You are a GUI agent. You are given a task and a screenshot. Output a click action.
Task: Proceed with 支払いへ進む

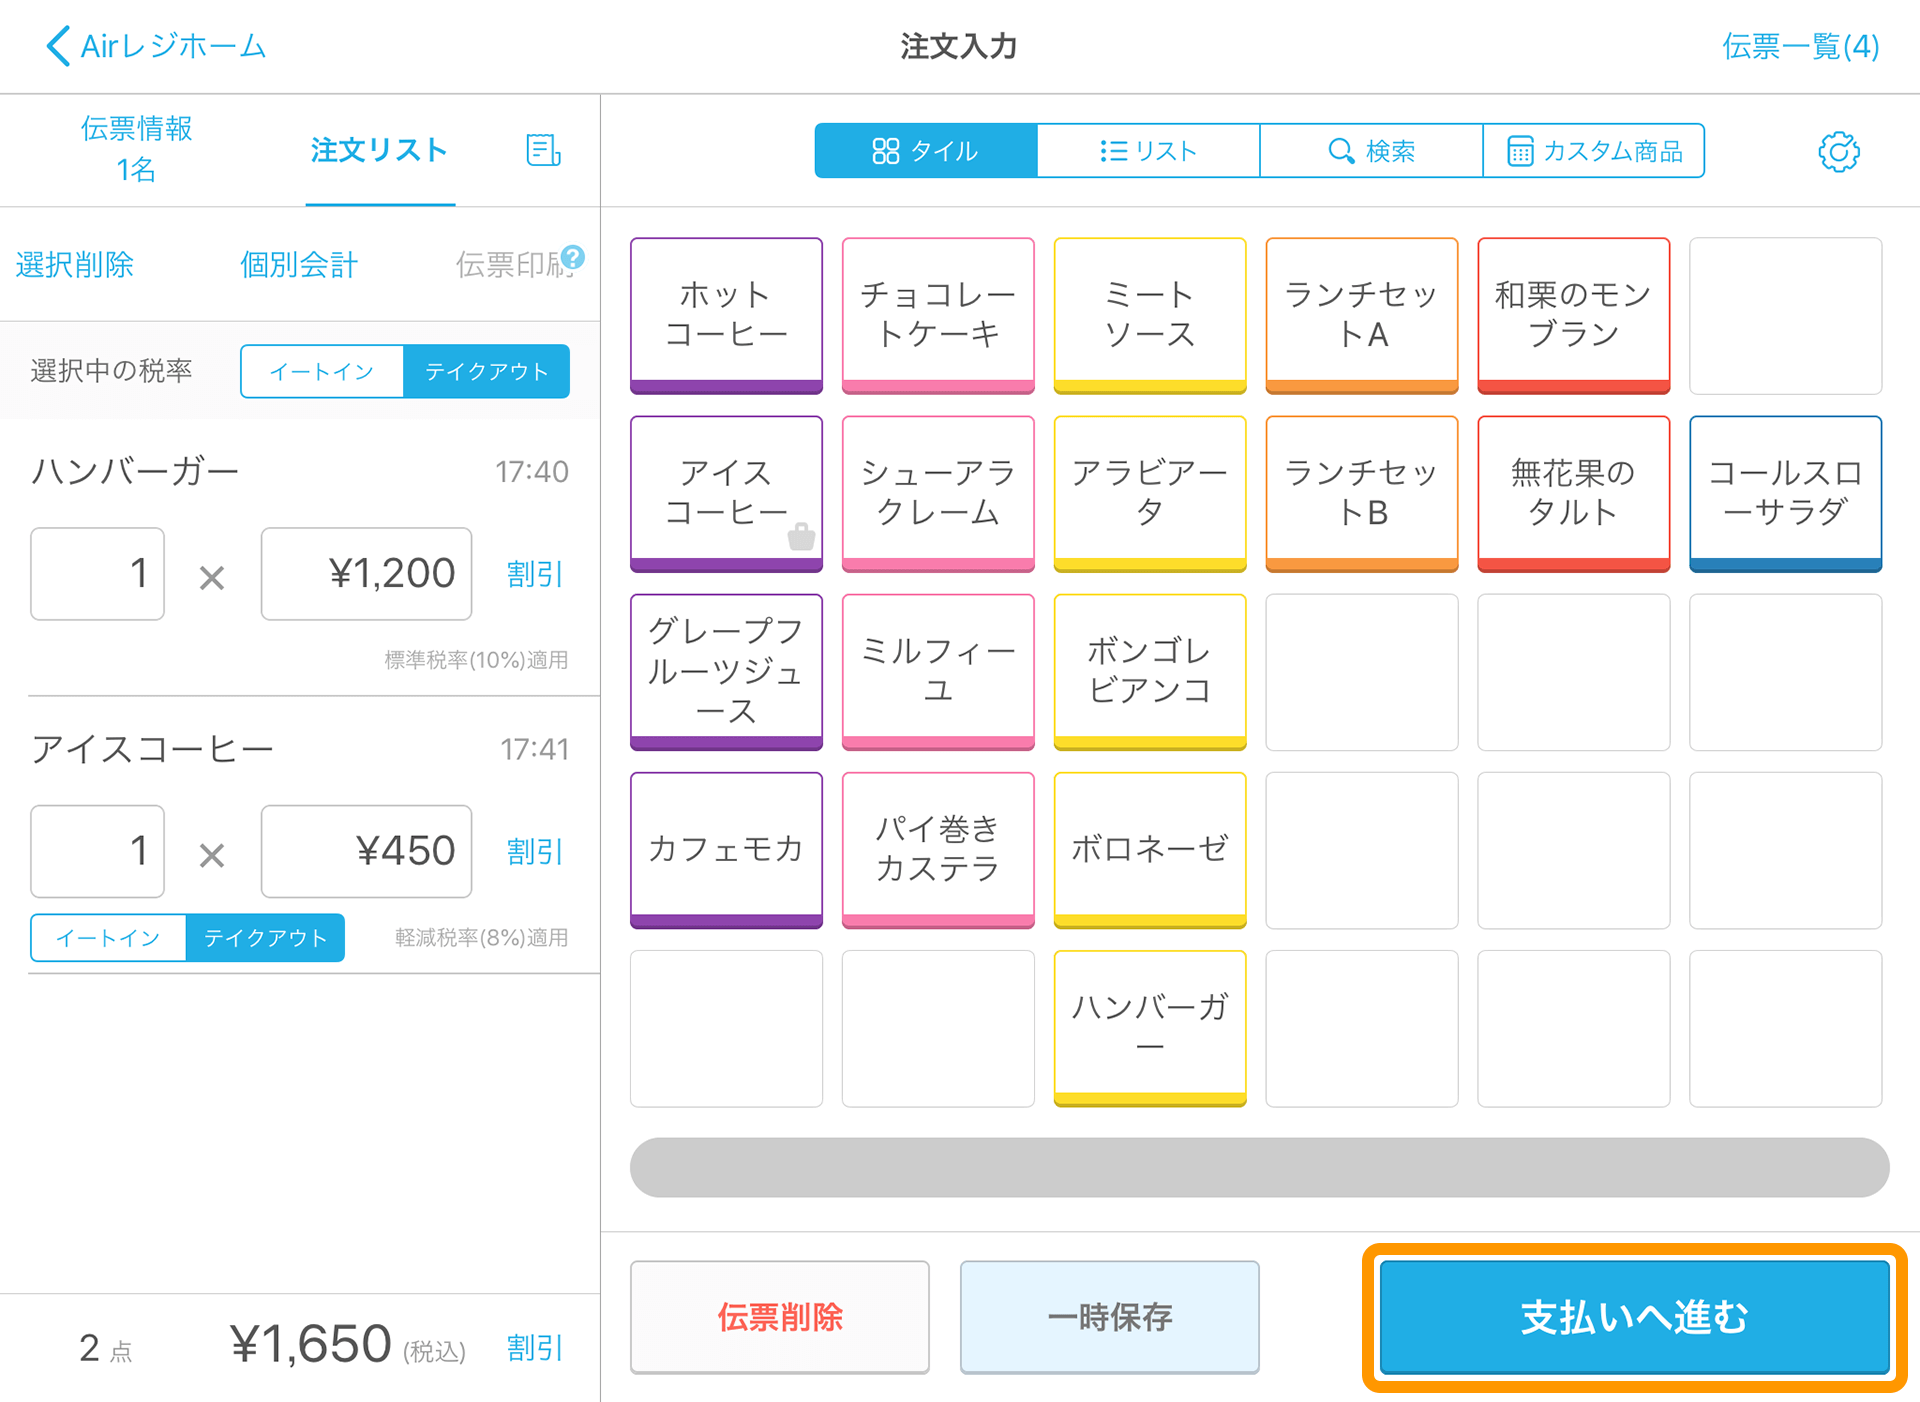pyautogui.click(x=1635, y=1317)
